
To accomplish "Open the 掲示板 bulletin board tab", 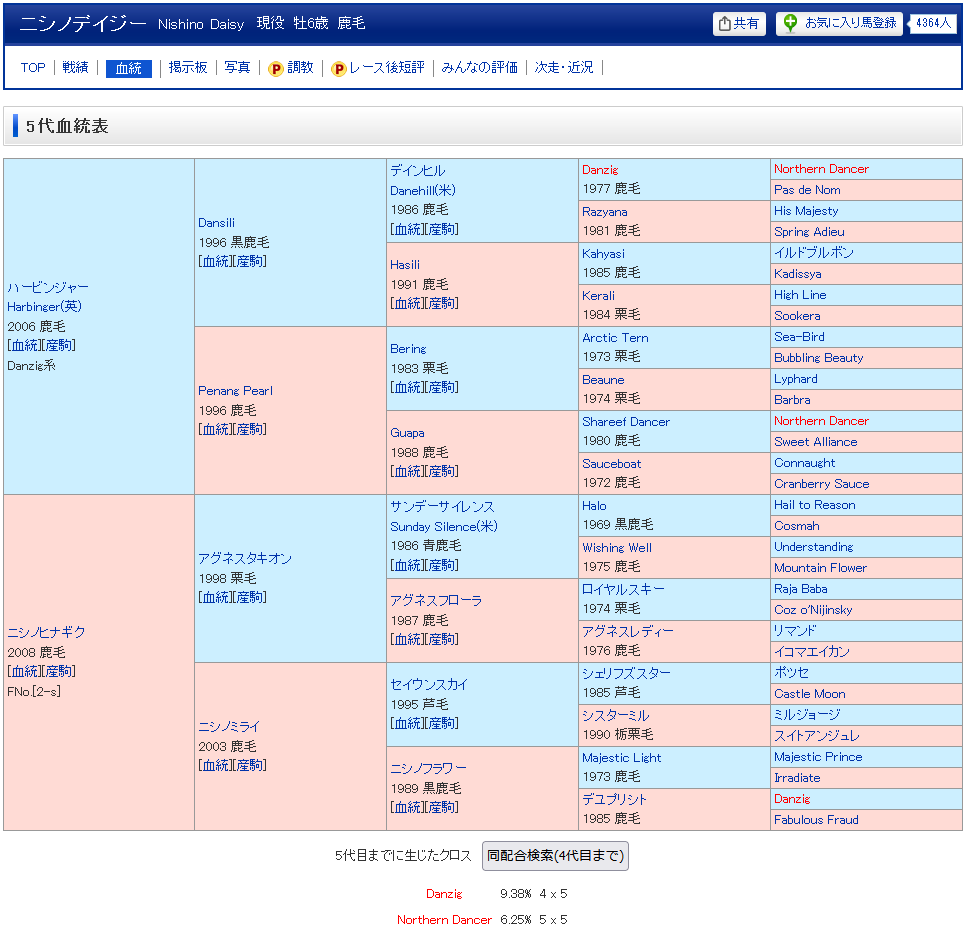I will tap(188, 67).
